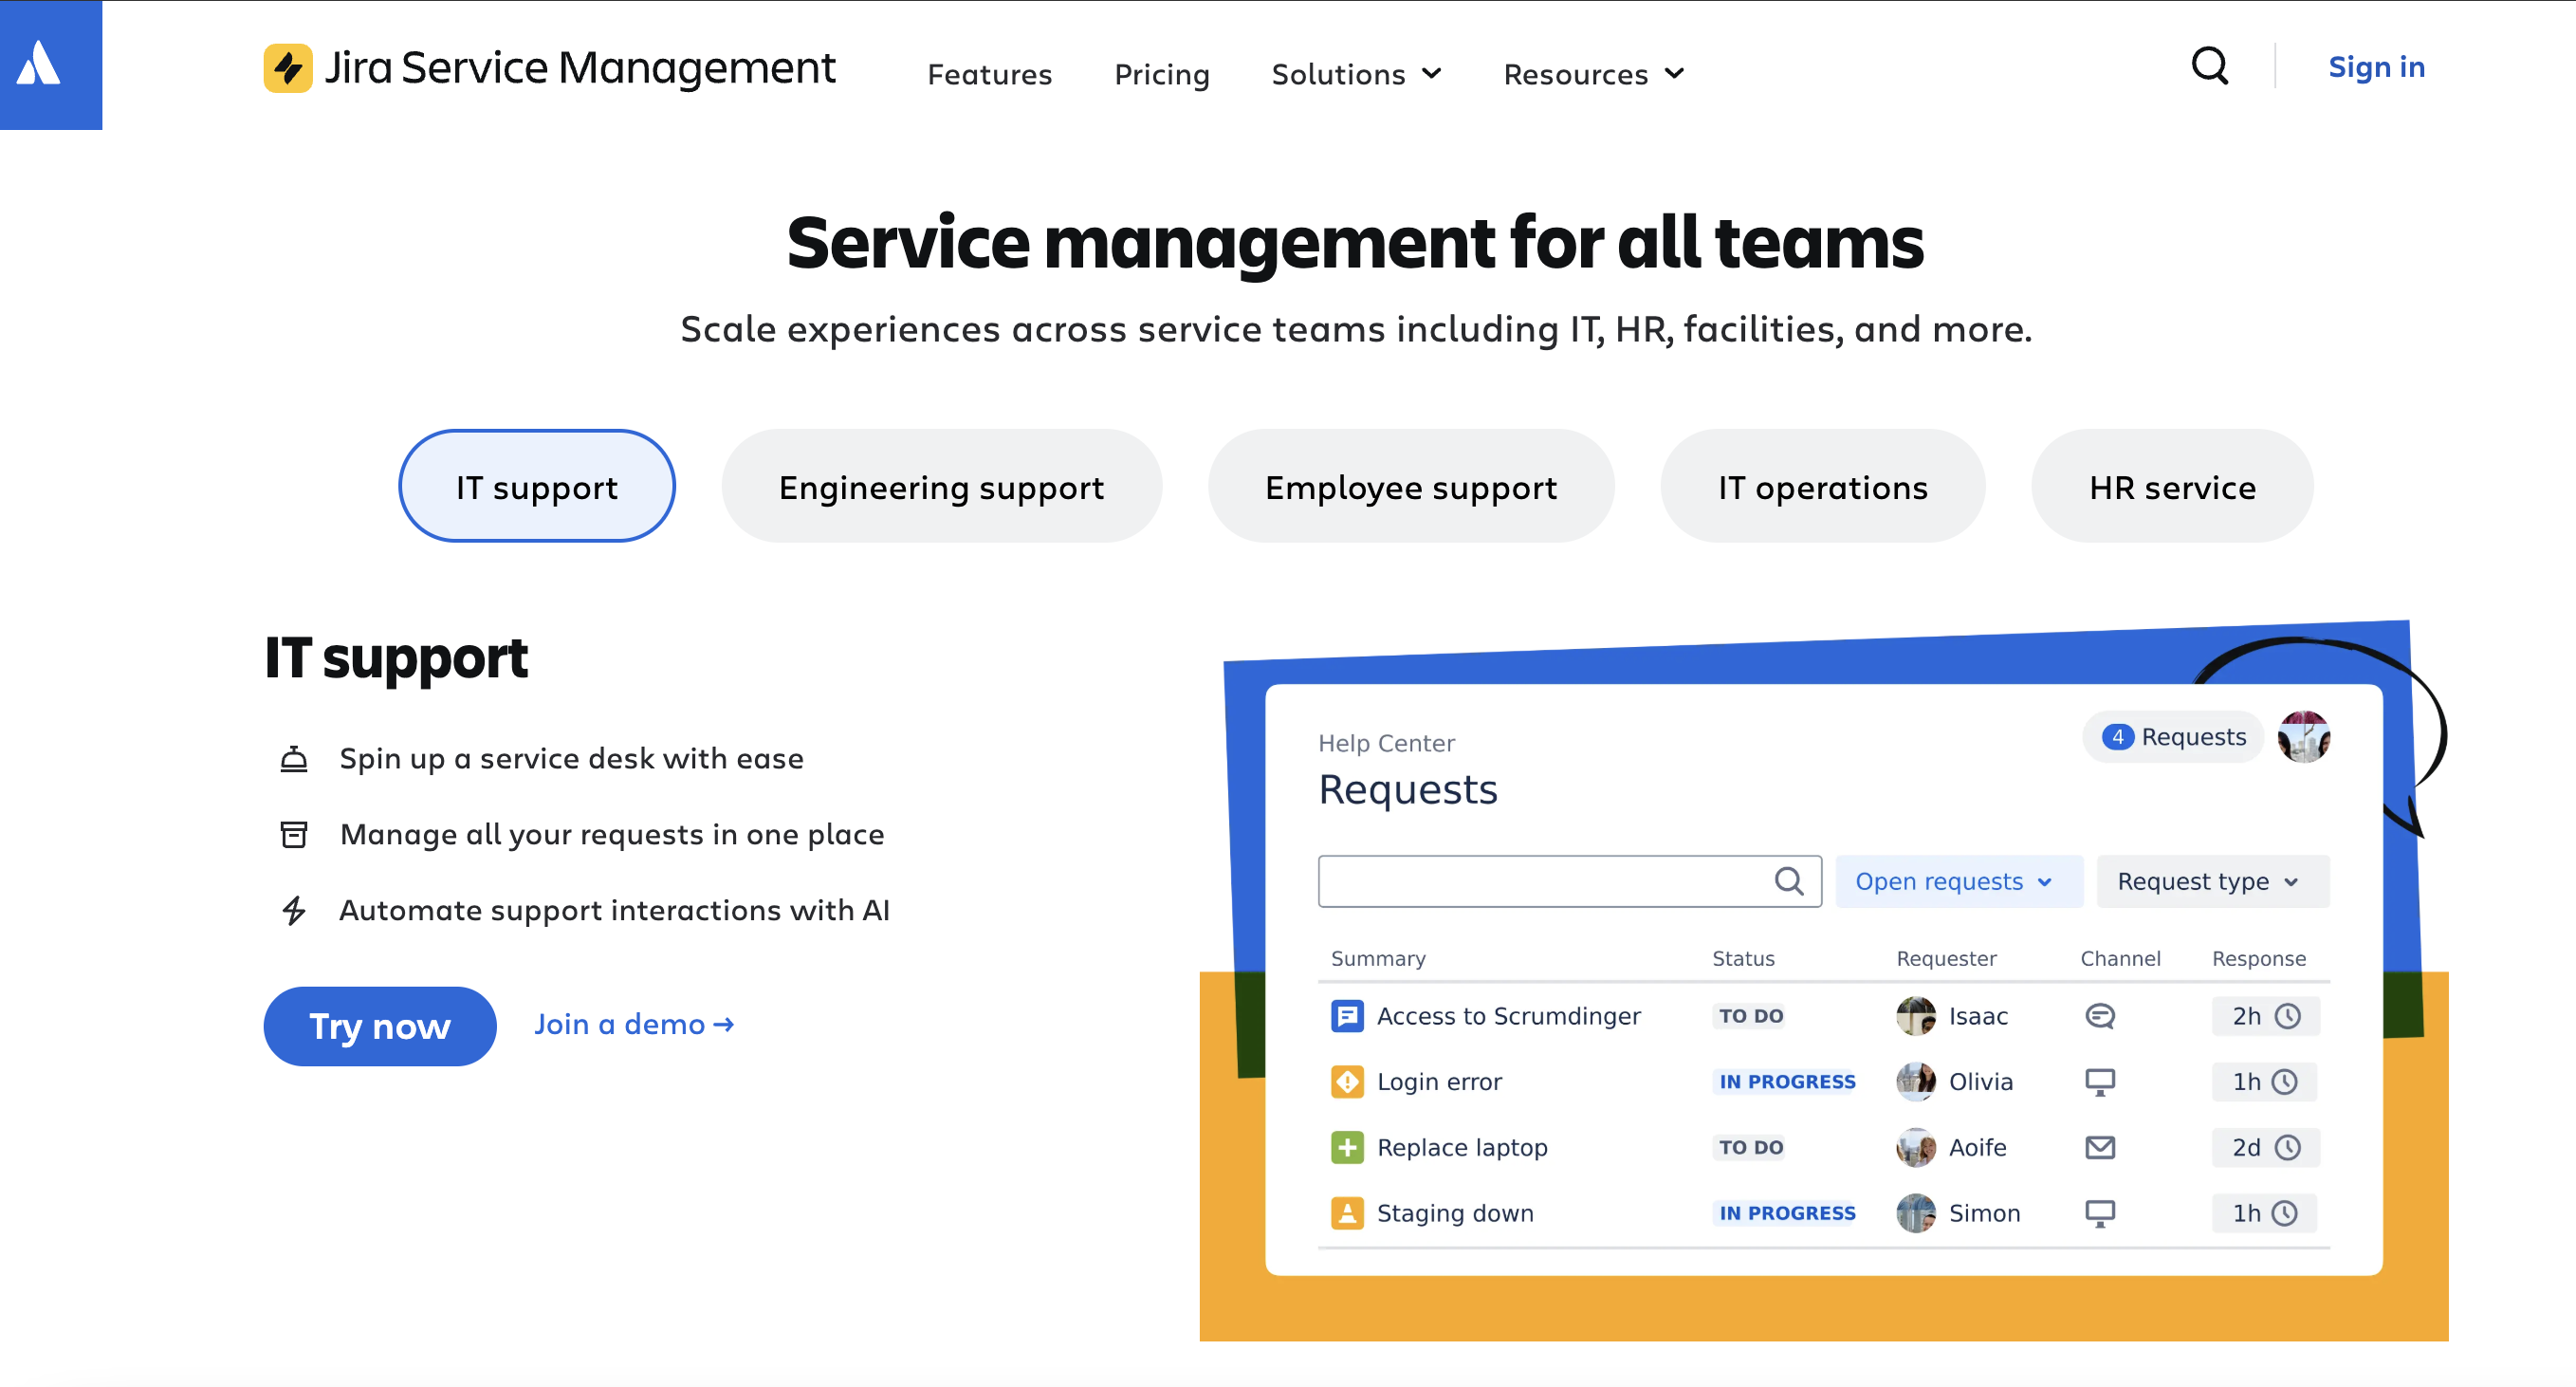This screenshot has width=2576, height=1387.
Task: Click the green plus icon for Replace laptop
Action: pos(1347,1148)
